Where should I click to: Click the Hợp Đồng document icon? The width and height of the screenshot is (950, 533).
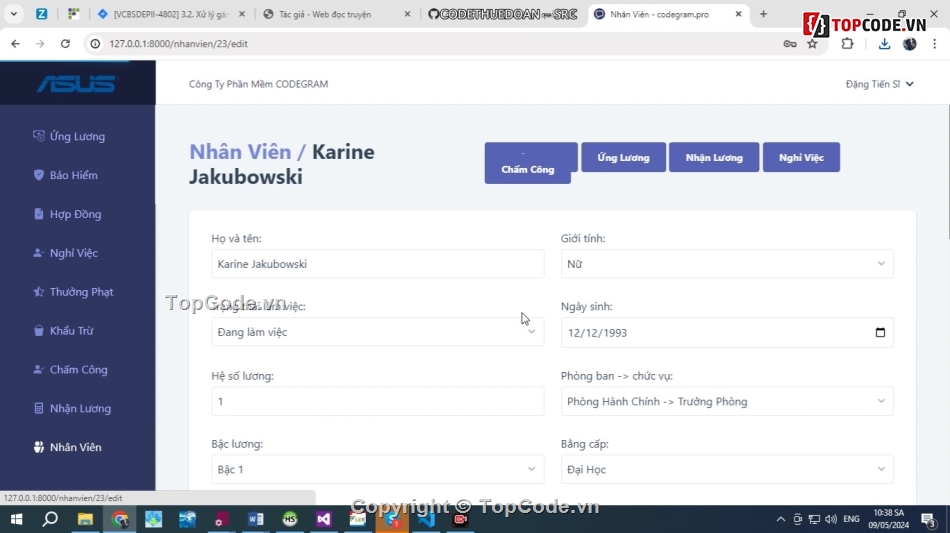39,214
